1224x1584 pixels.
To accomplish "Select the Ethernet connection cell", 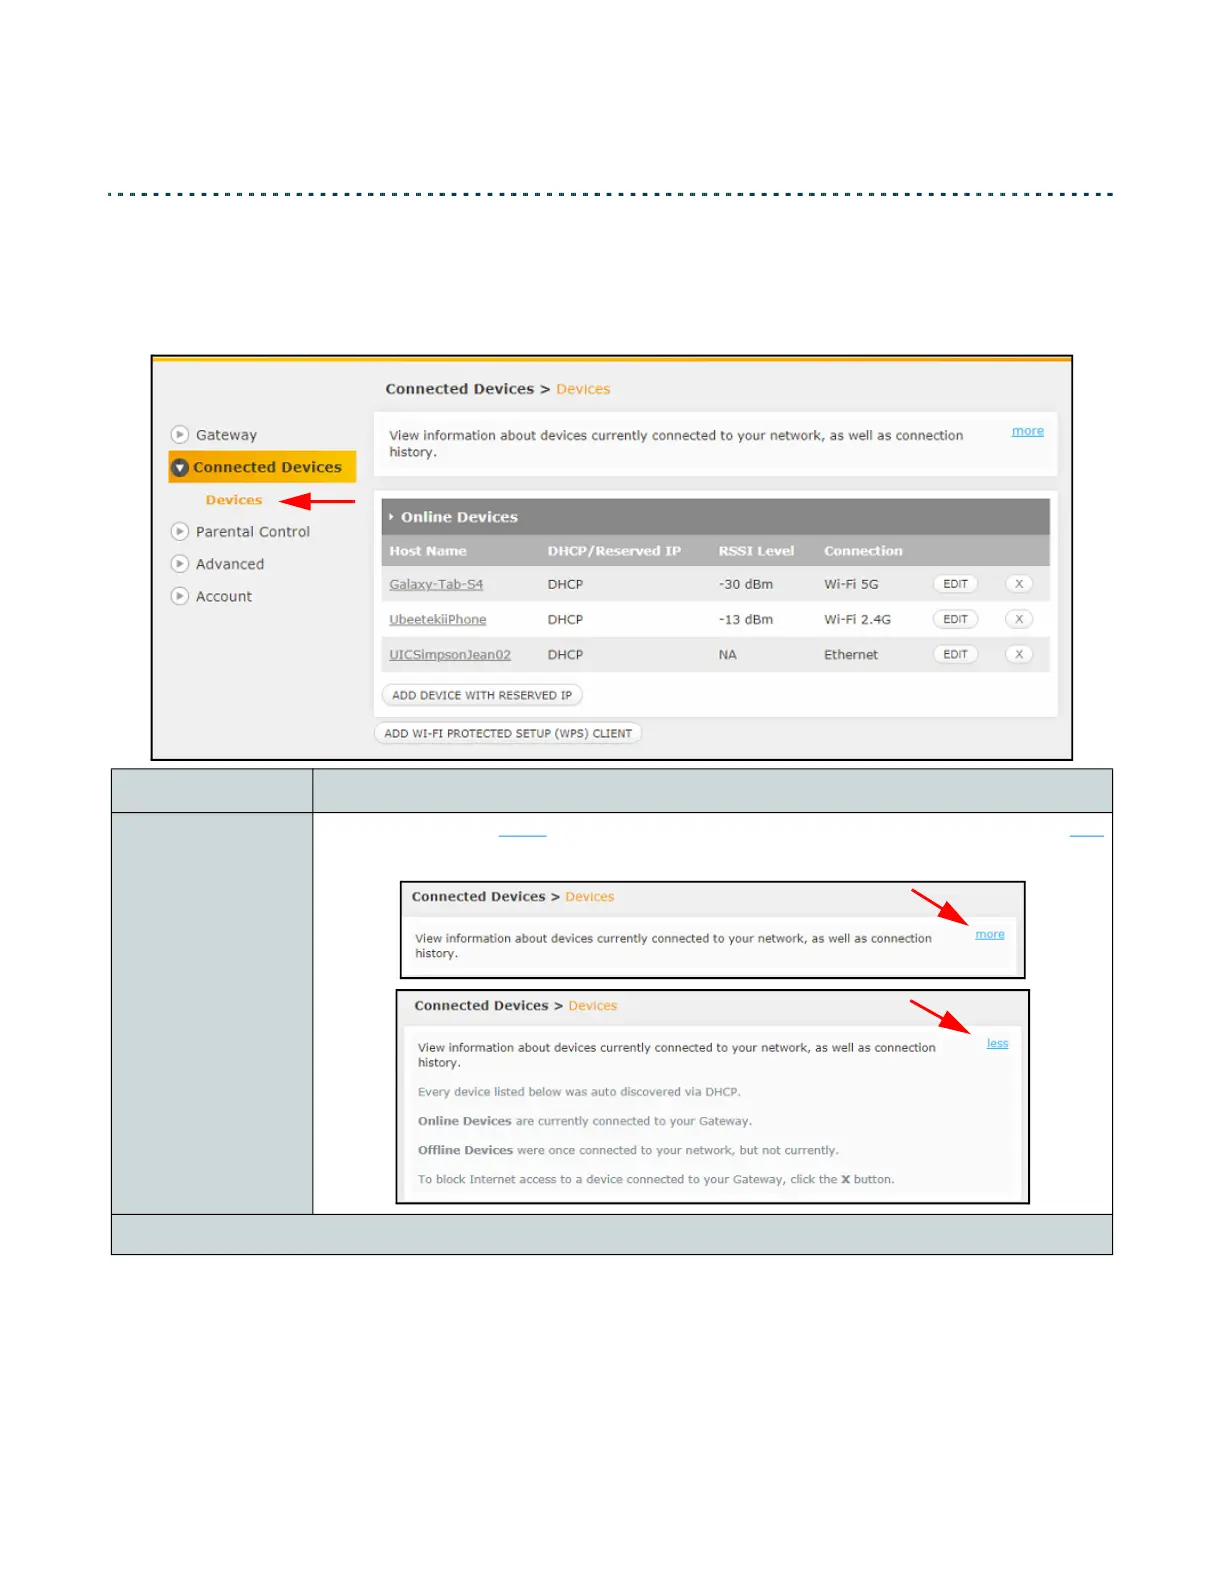I will click(x=851, y=654).
